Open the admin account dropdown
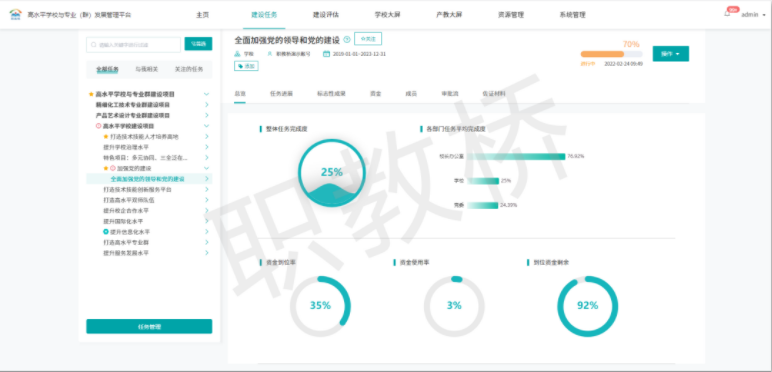The image size is (772, 372). pyautogui.click(x=753, y=15)
